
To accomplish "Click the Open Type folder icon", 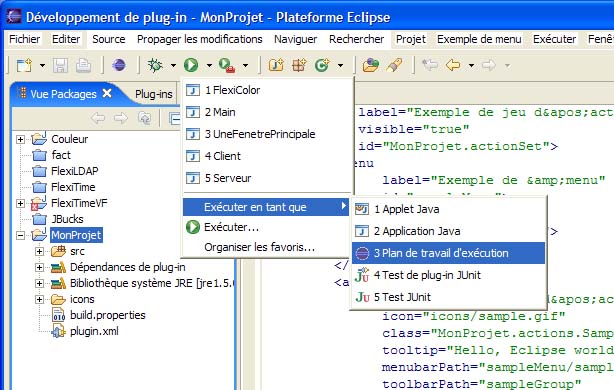I will tap(370, 65).
